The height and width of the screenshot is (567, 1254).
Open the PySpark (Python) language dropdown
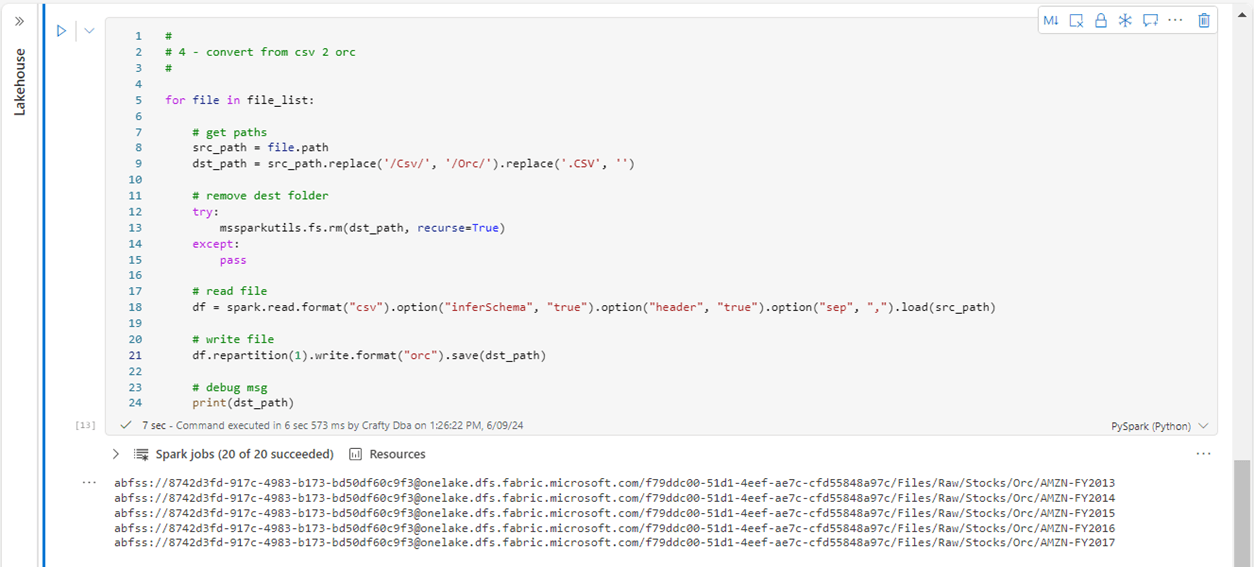(x=1160, y=426)
